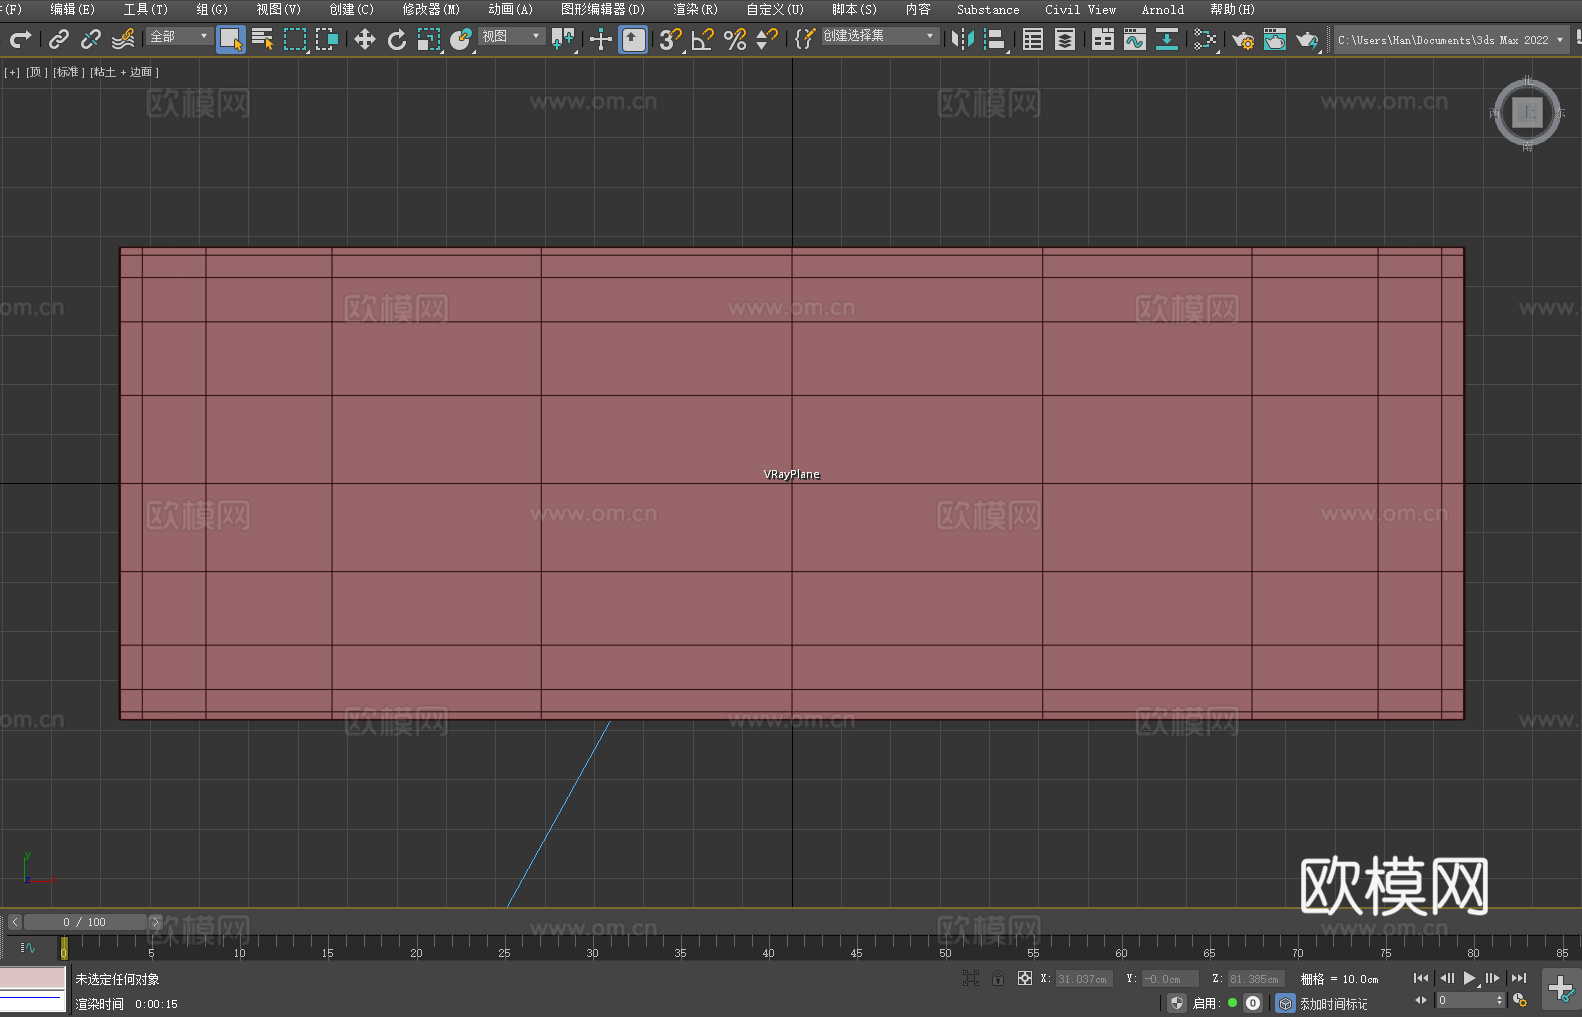Click the Unlink Selection icon
This screenshot has width=1582, height=1017.
91,39
